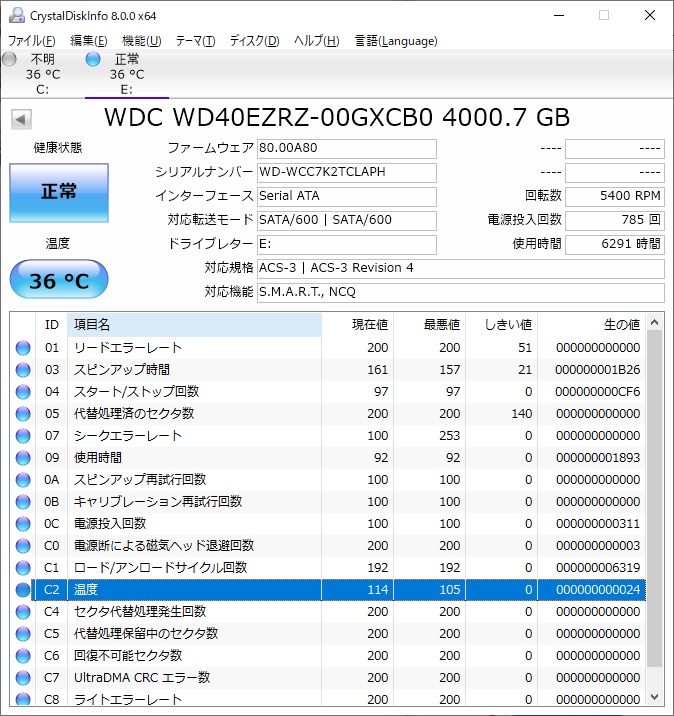Screen dimensions: 674x716
Task: Click the status orb of row C0
Action: point(23,546)
